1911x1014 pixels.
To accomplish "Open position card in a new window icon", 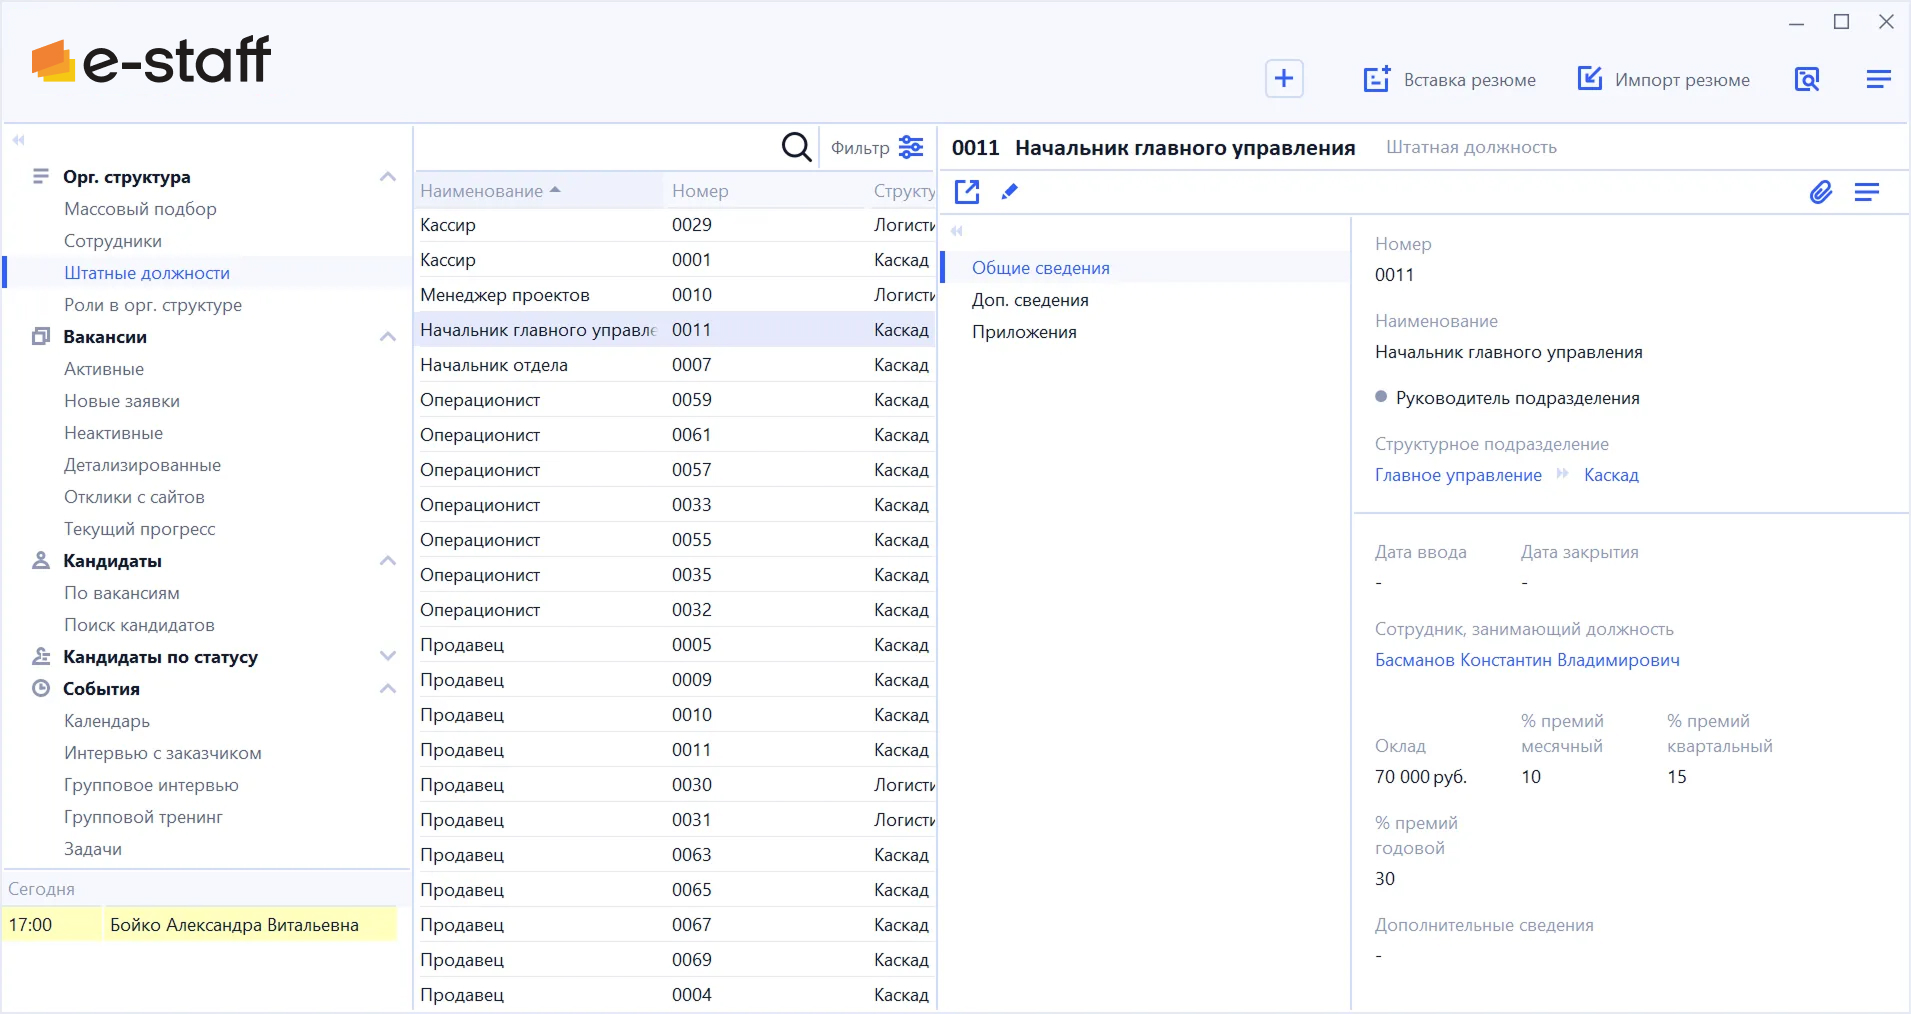I will (x=967, y=192).
